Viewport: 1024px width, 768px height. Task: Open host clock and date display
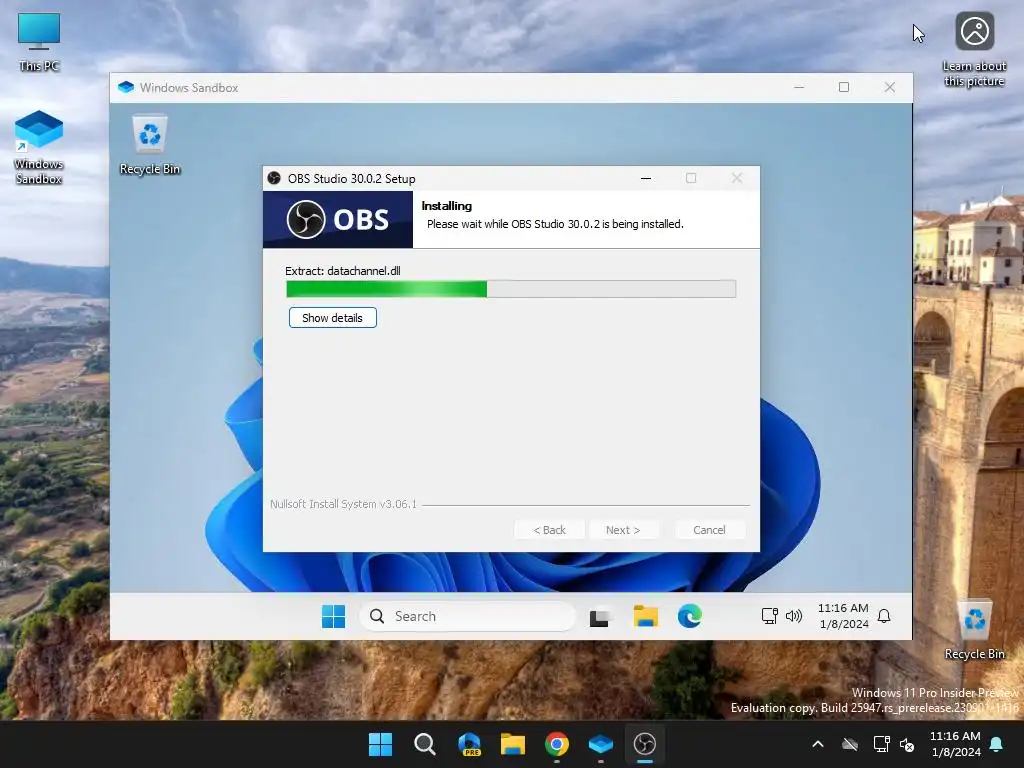[x=955, y=744]
